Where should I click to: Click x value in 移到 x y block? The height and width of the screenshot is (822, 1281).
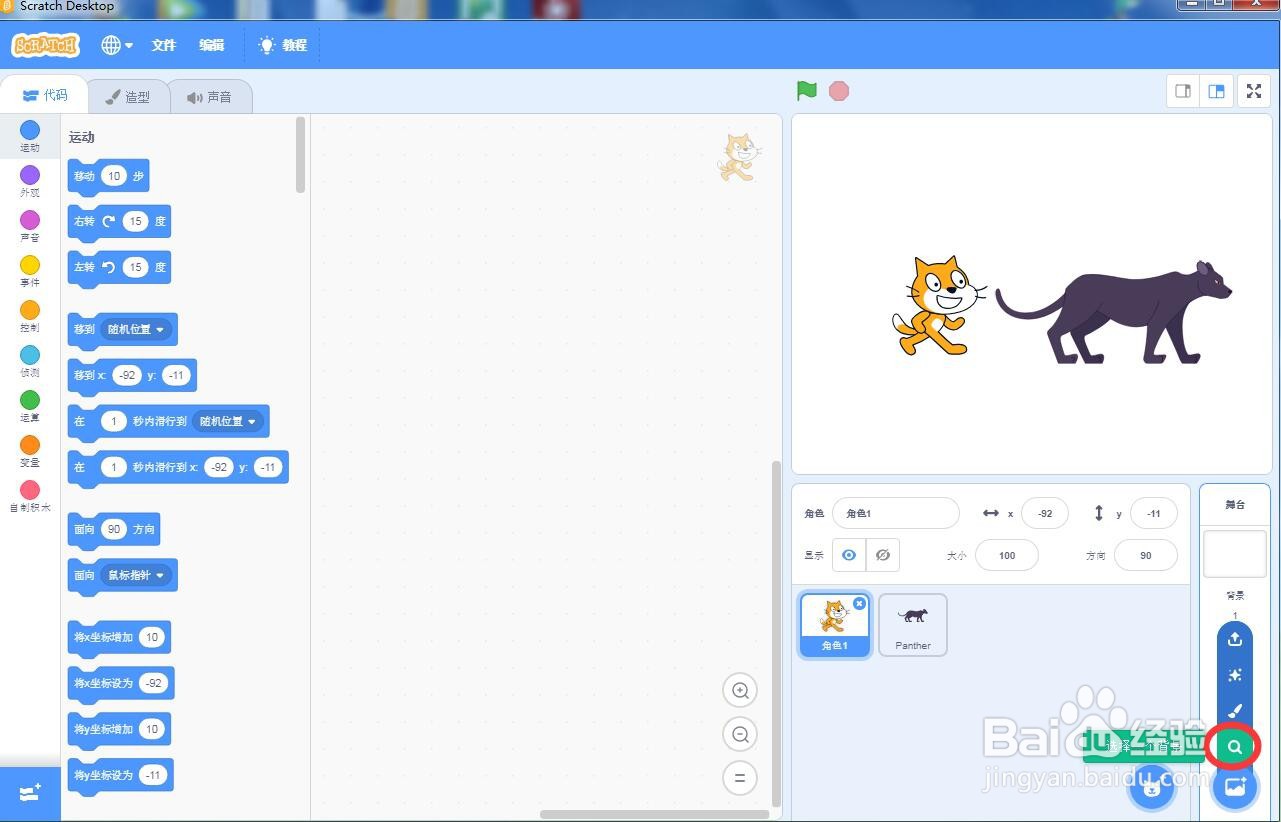tap(126, 375)
